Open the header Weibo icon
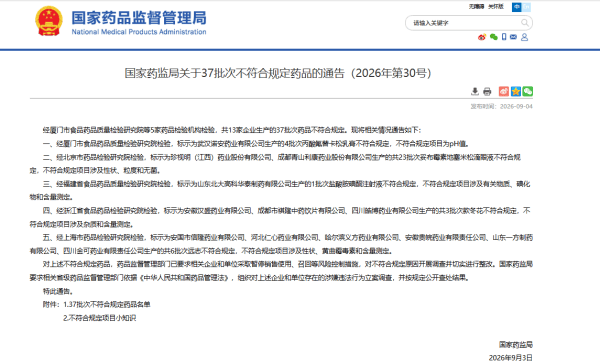Image resolution: width=600 pixels, height=364 pixels. tap(482, 37)
